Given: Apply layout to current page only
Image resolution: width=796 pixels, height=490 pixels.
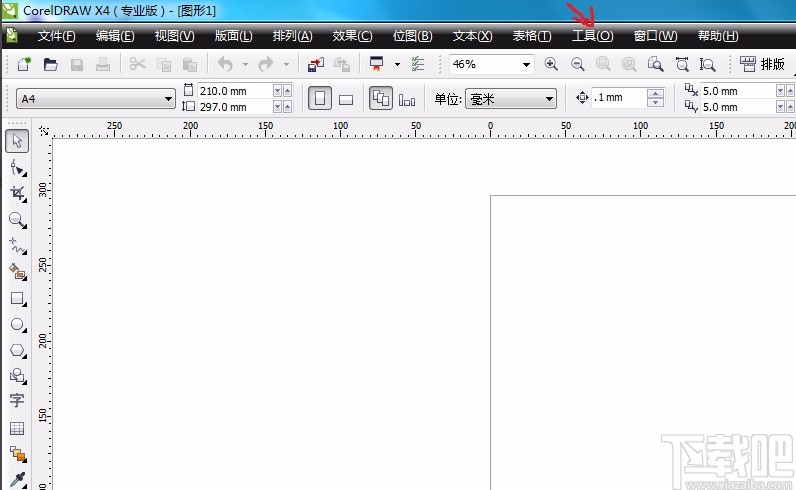Looking at the screenshot, I should click(407, 99).
